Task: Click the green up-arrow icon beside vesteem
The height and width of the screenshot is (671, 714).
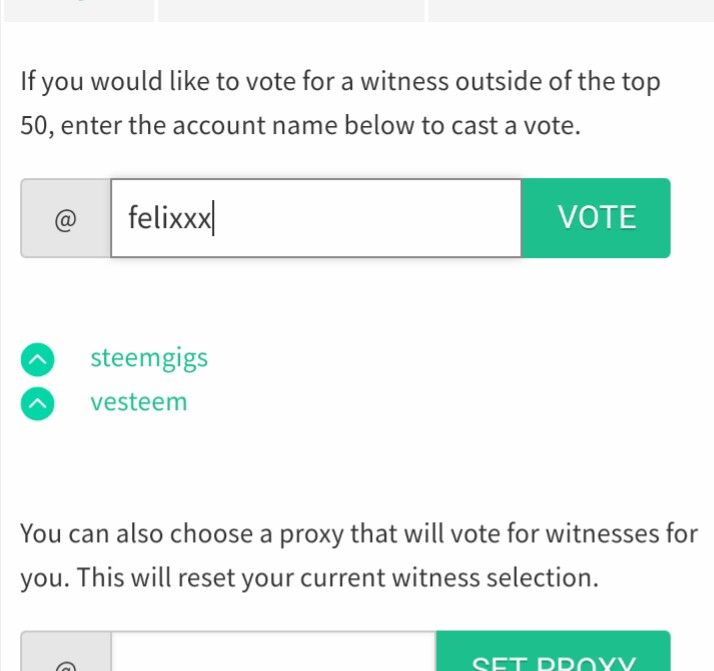Action: [x=37, y=403]
